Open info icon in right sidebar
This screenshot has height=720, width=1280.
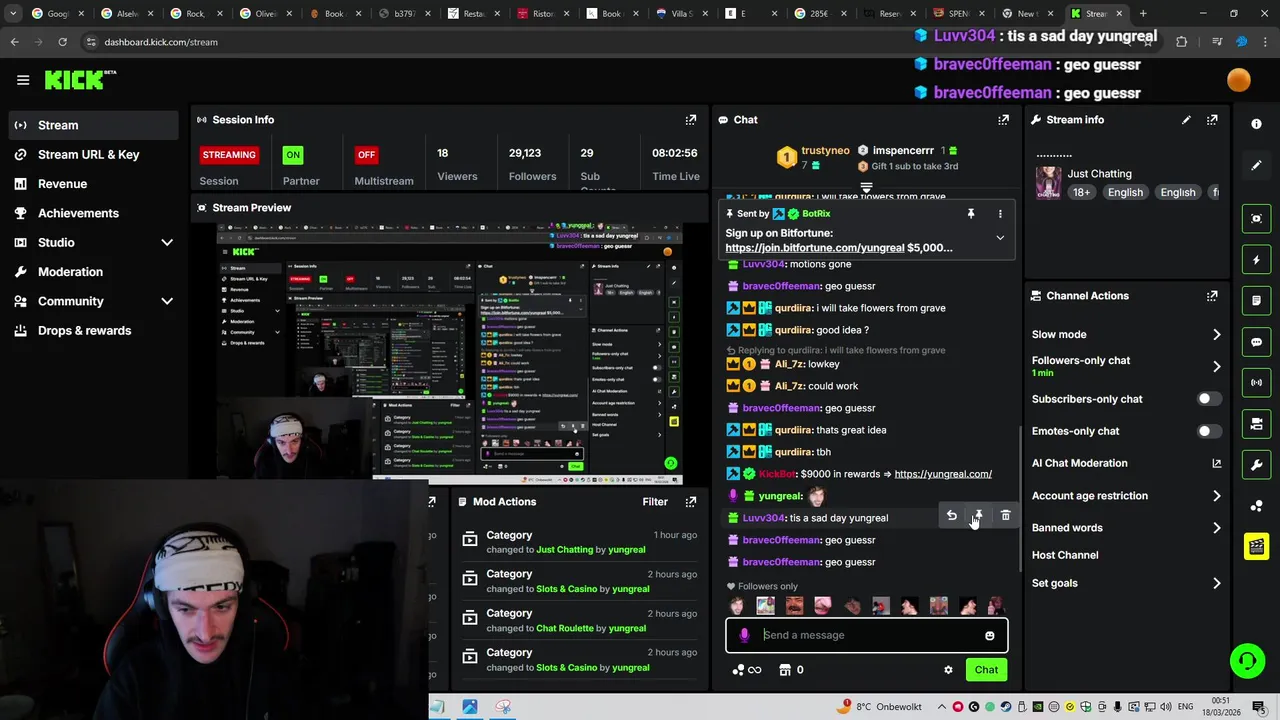coord(1257,124)
